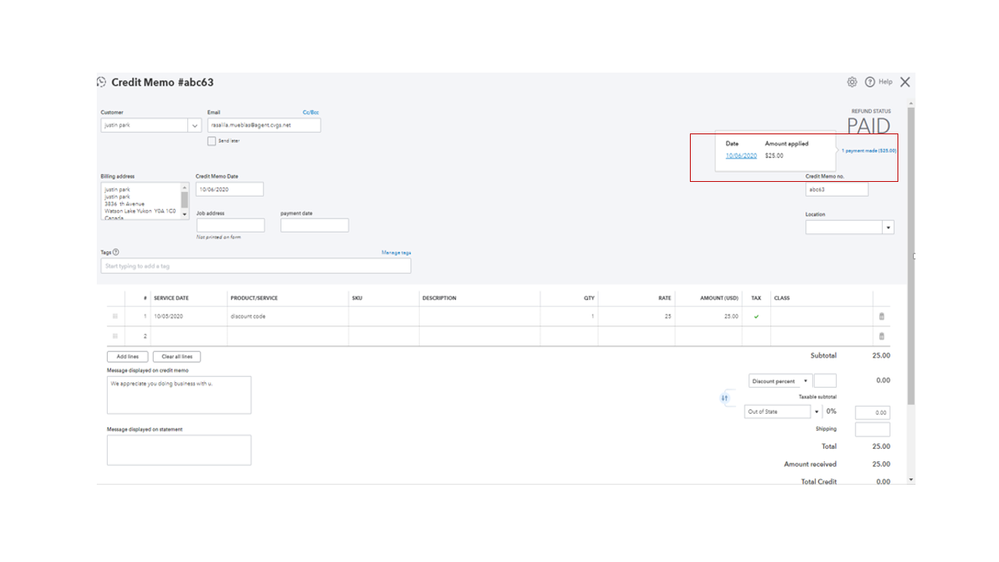This screenshot has width=999, height=562.
Task: Click the Credit Memo Date field
Action: click(229, 189)
